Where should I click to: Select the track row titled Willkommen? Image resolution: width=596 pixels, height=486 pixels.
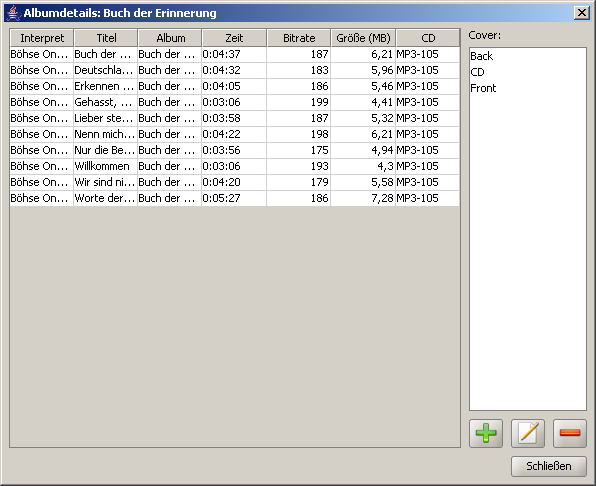(235, 166)
